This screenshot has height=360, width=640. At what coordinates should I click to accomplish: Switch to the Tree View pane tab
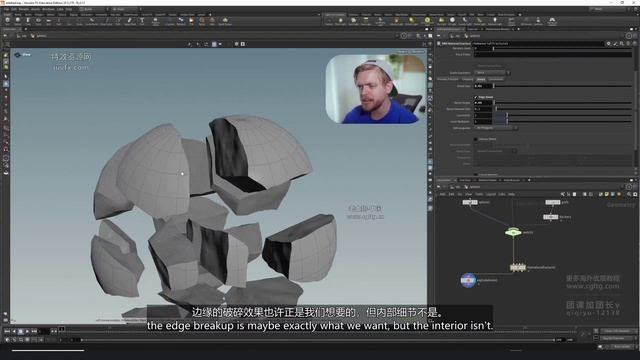click(465, 180)
